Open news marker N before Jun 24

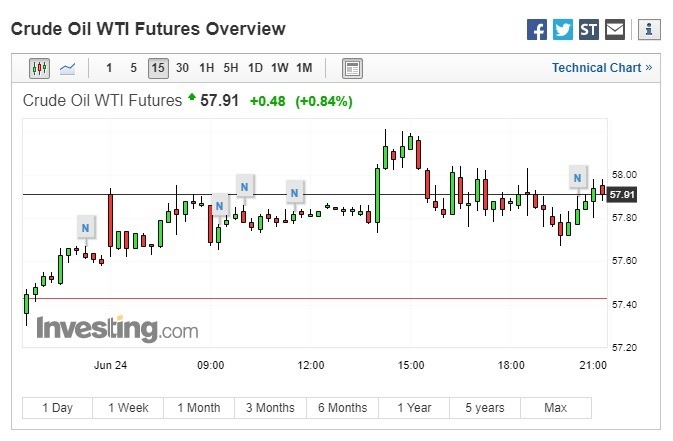[x=85, y=228]
